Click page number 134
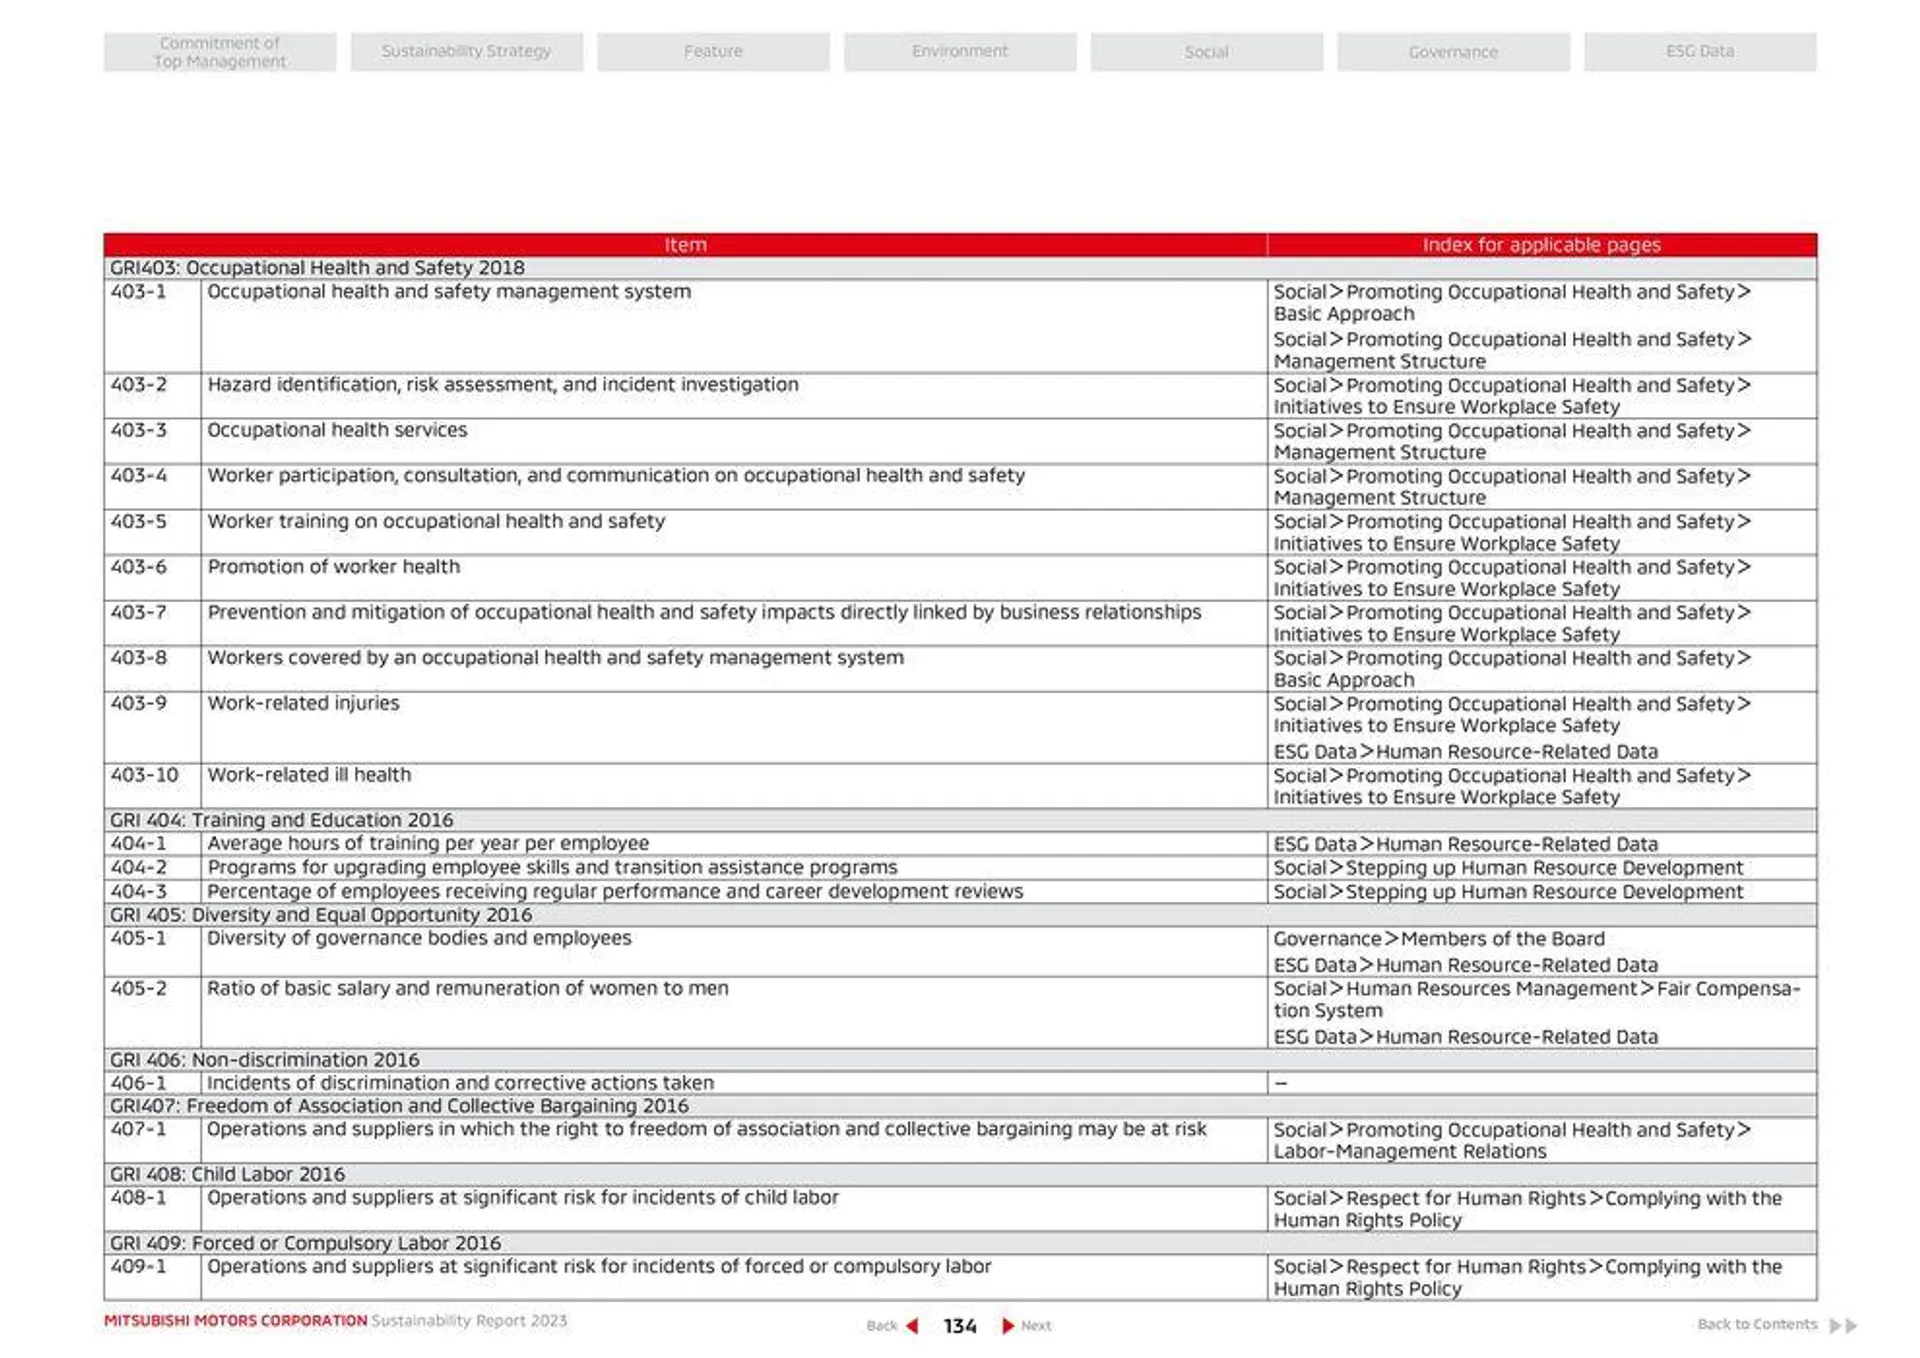 (960, 1326)
